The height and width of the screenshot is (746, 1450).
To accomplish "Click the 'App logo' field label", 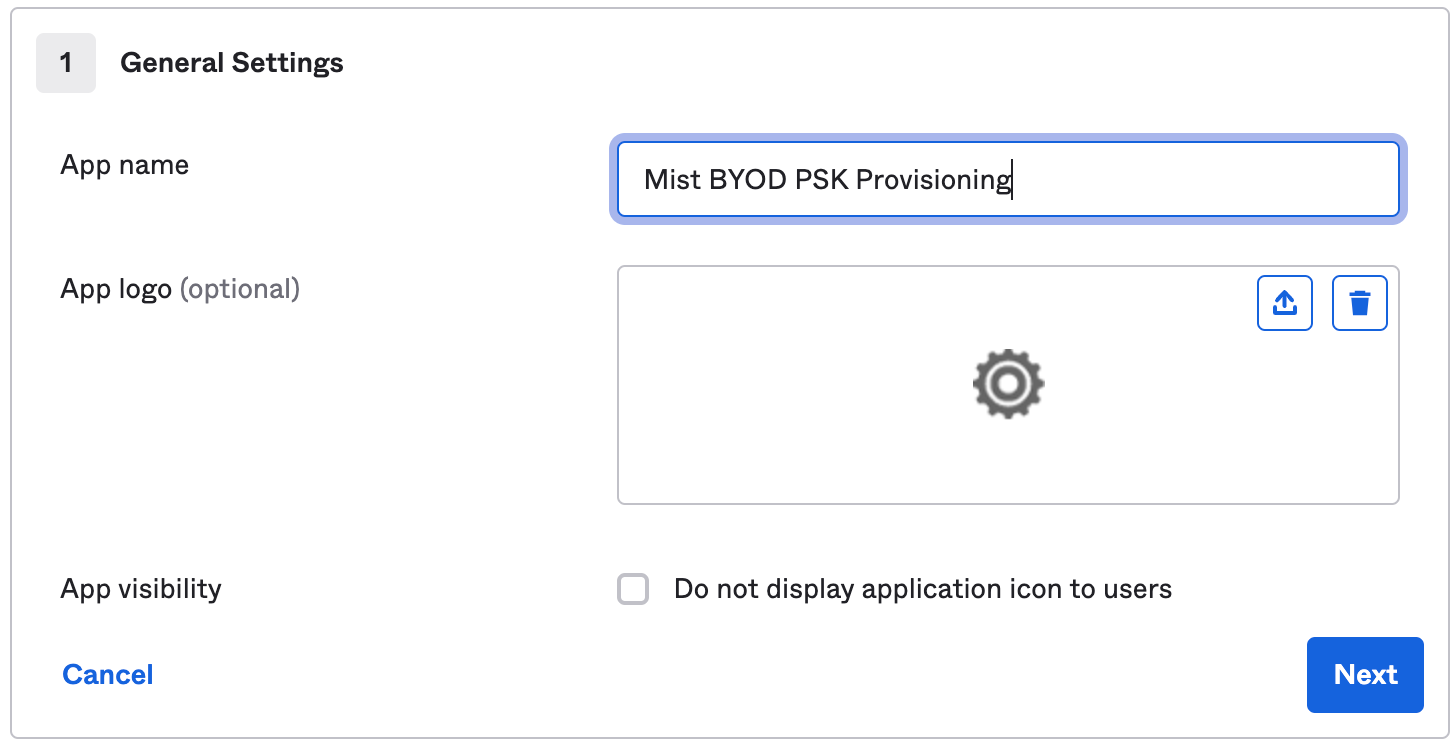I will pyautogui.click(x=116, y=289).
